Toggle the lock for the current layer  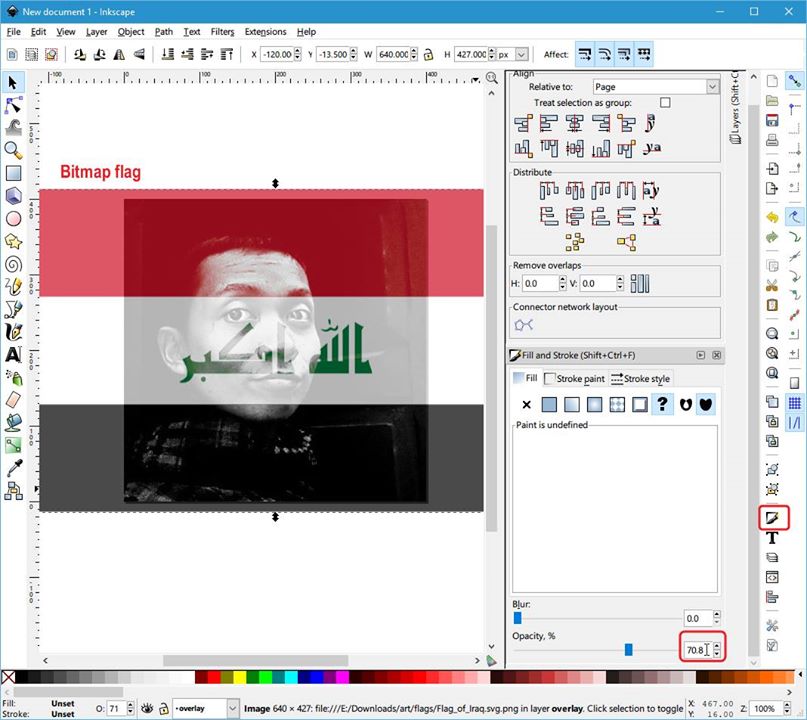[164, 708]
